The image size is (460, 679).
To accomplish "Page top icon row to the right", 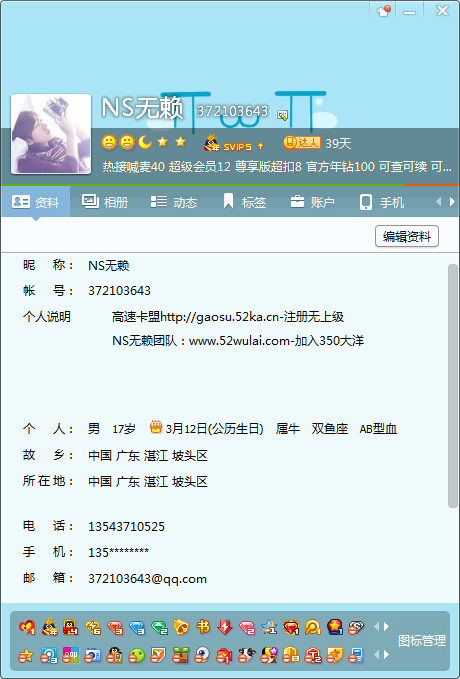I will click(x=387, y=627).
